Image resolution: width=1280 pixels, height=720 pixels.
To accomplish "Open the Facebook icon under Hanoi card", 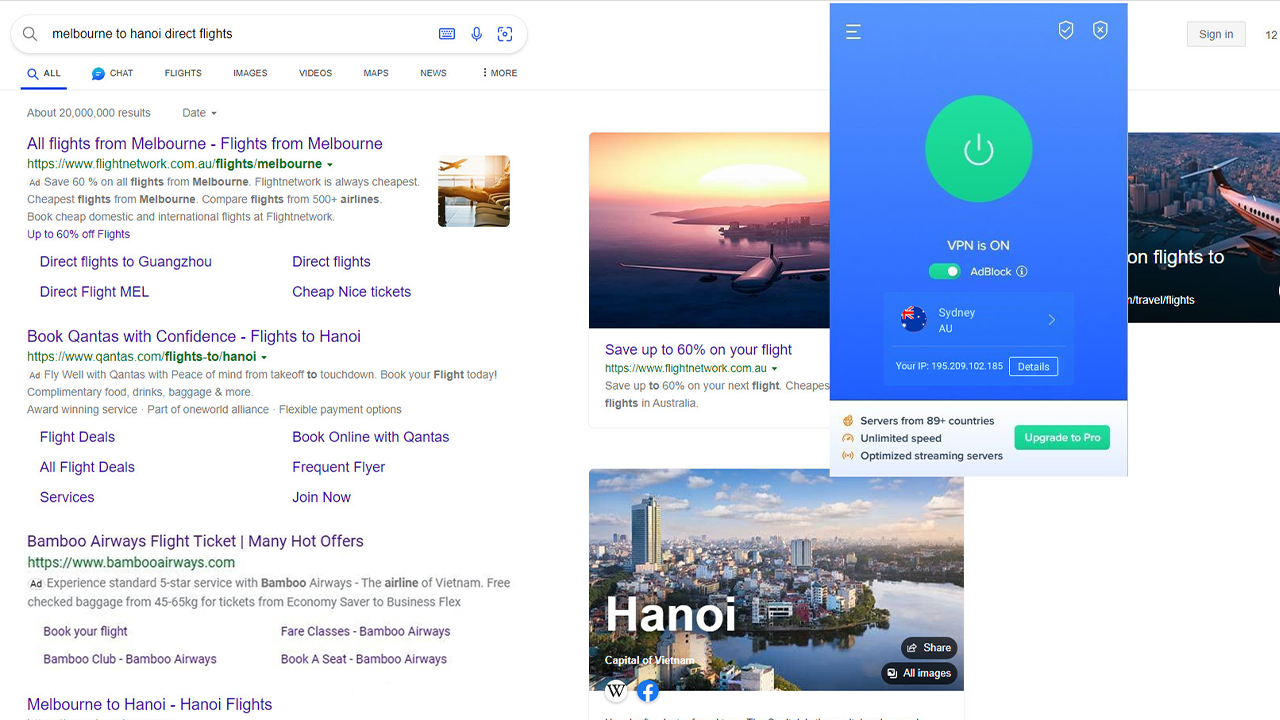I will tap(647, 690).
